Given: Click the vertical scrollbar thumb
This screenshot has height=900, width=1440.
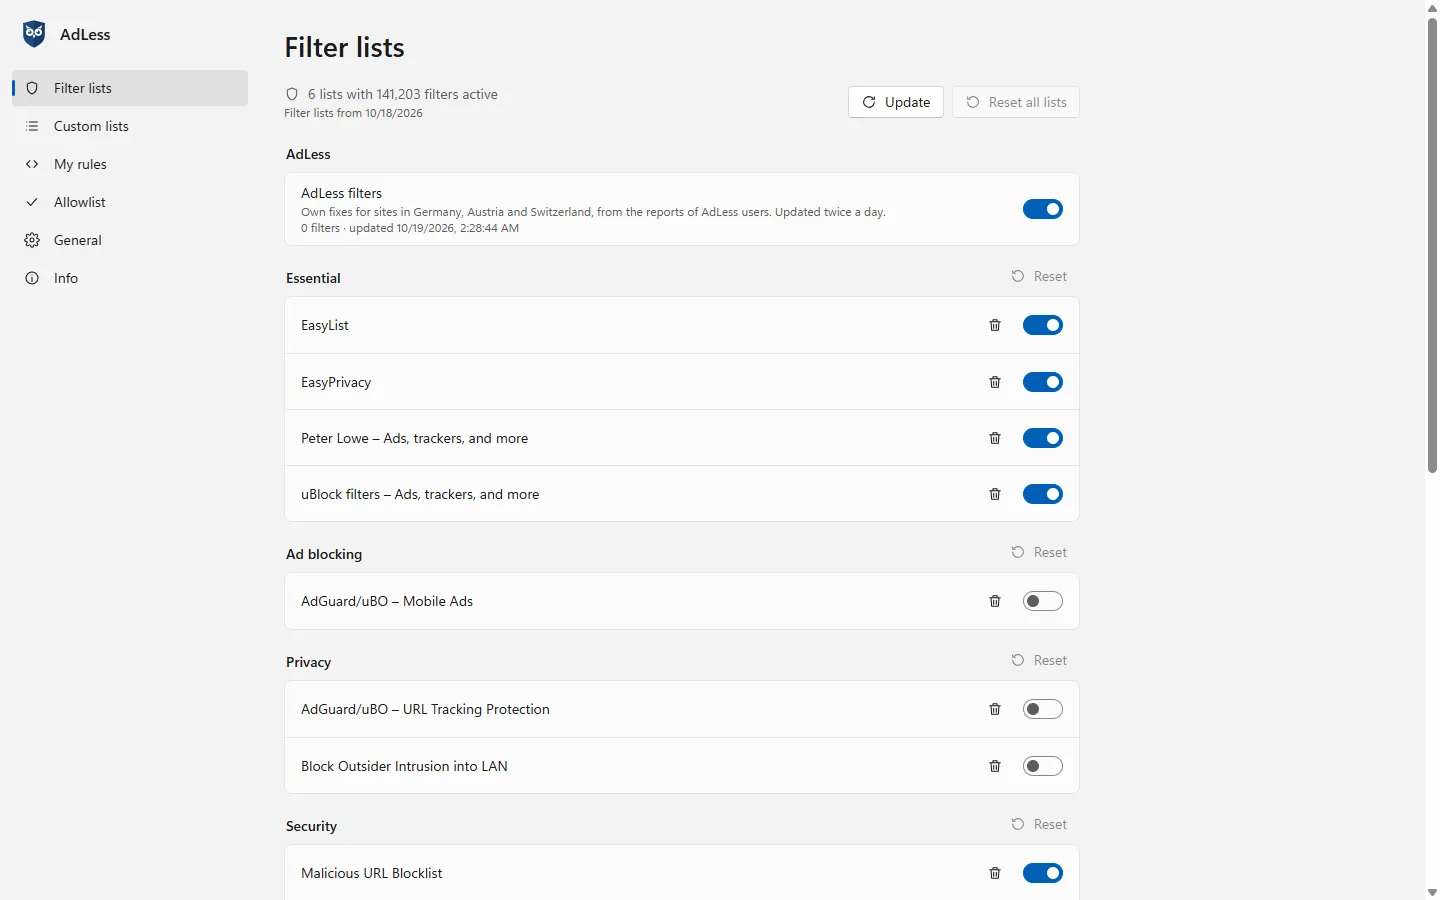Looking at the screenshot, I should coord(1432,245).
